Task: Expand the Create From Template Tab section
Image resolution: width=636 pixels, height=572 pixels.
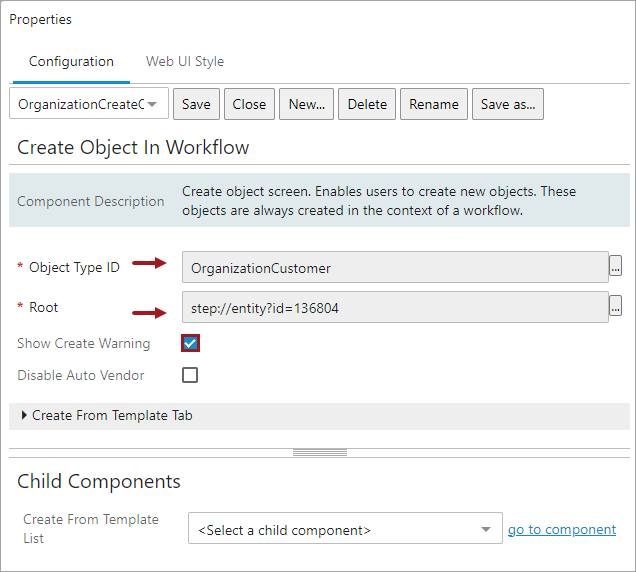Action: (x=24, y=415)
